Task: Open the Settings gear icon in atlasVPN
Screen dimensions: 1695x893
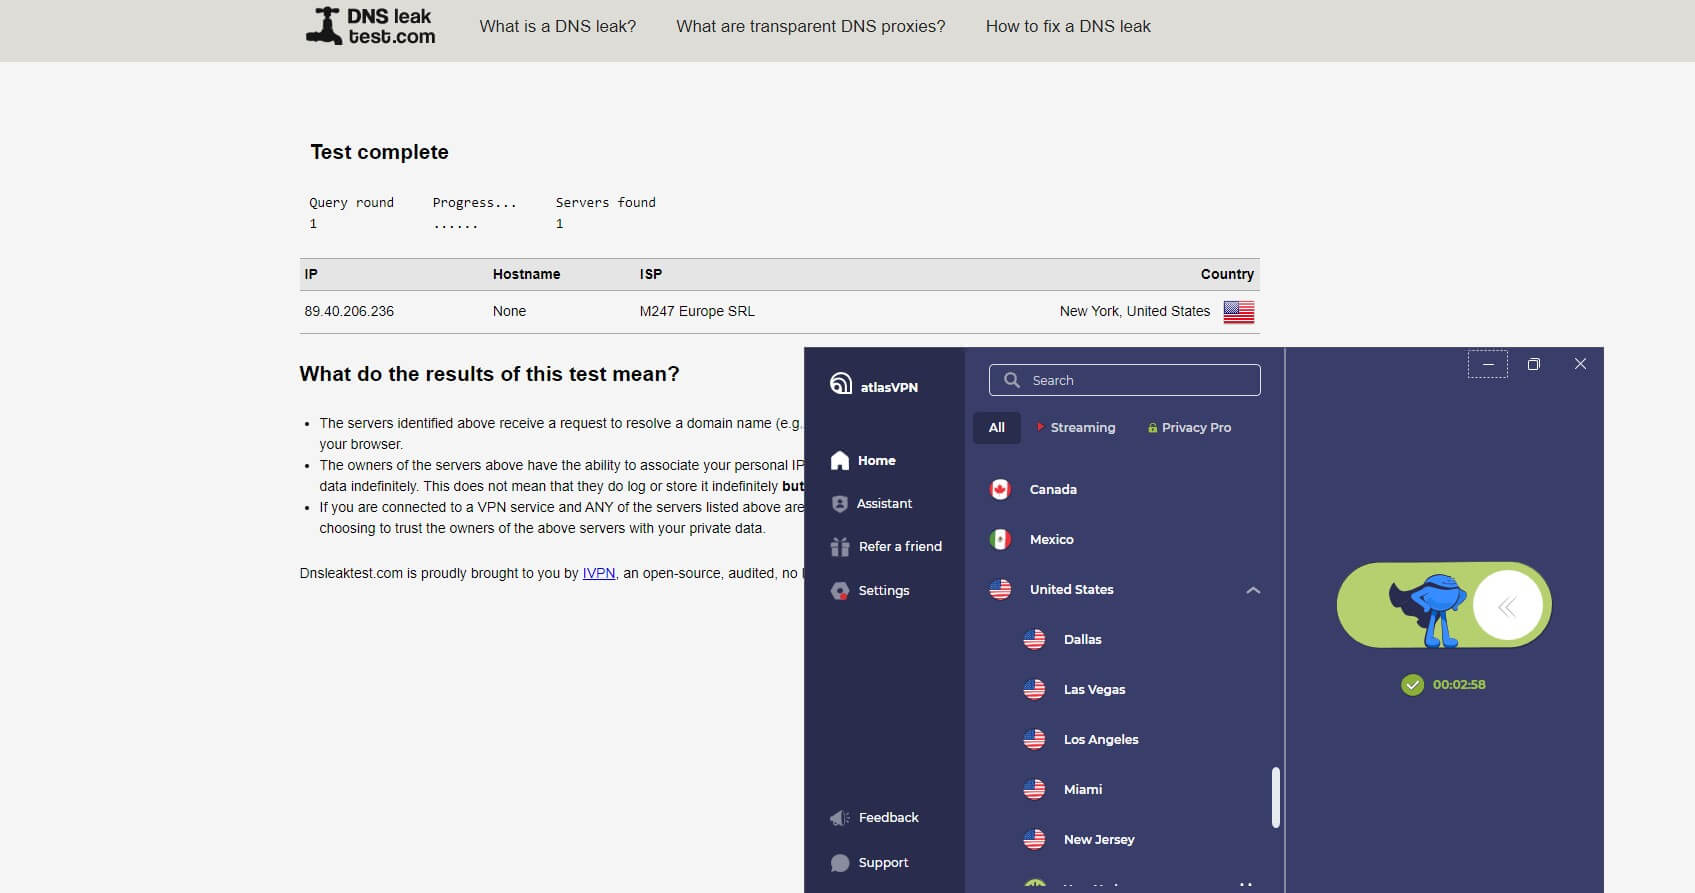Action: coord(840,591)
